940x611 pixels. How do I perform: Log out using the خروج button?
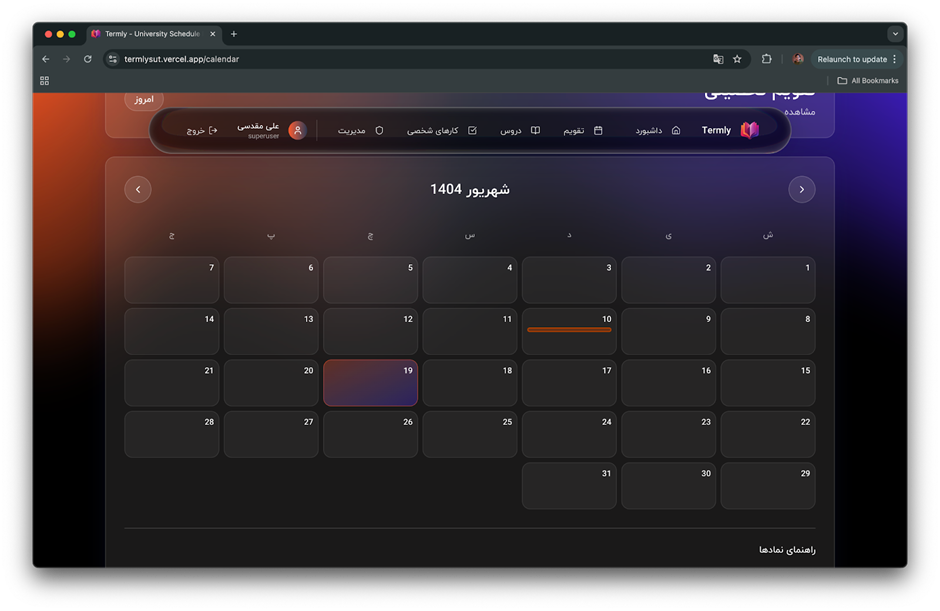(201, 130)
